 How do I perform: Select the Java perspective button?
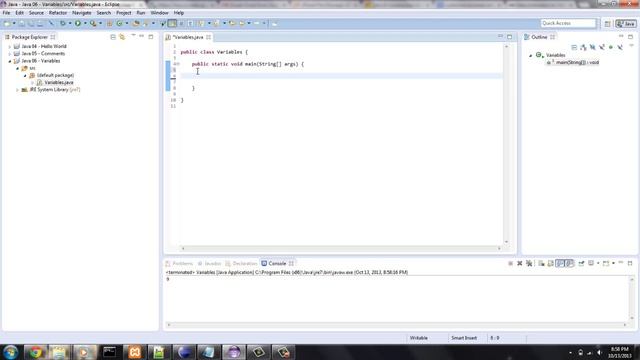(626, 24)
